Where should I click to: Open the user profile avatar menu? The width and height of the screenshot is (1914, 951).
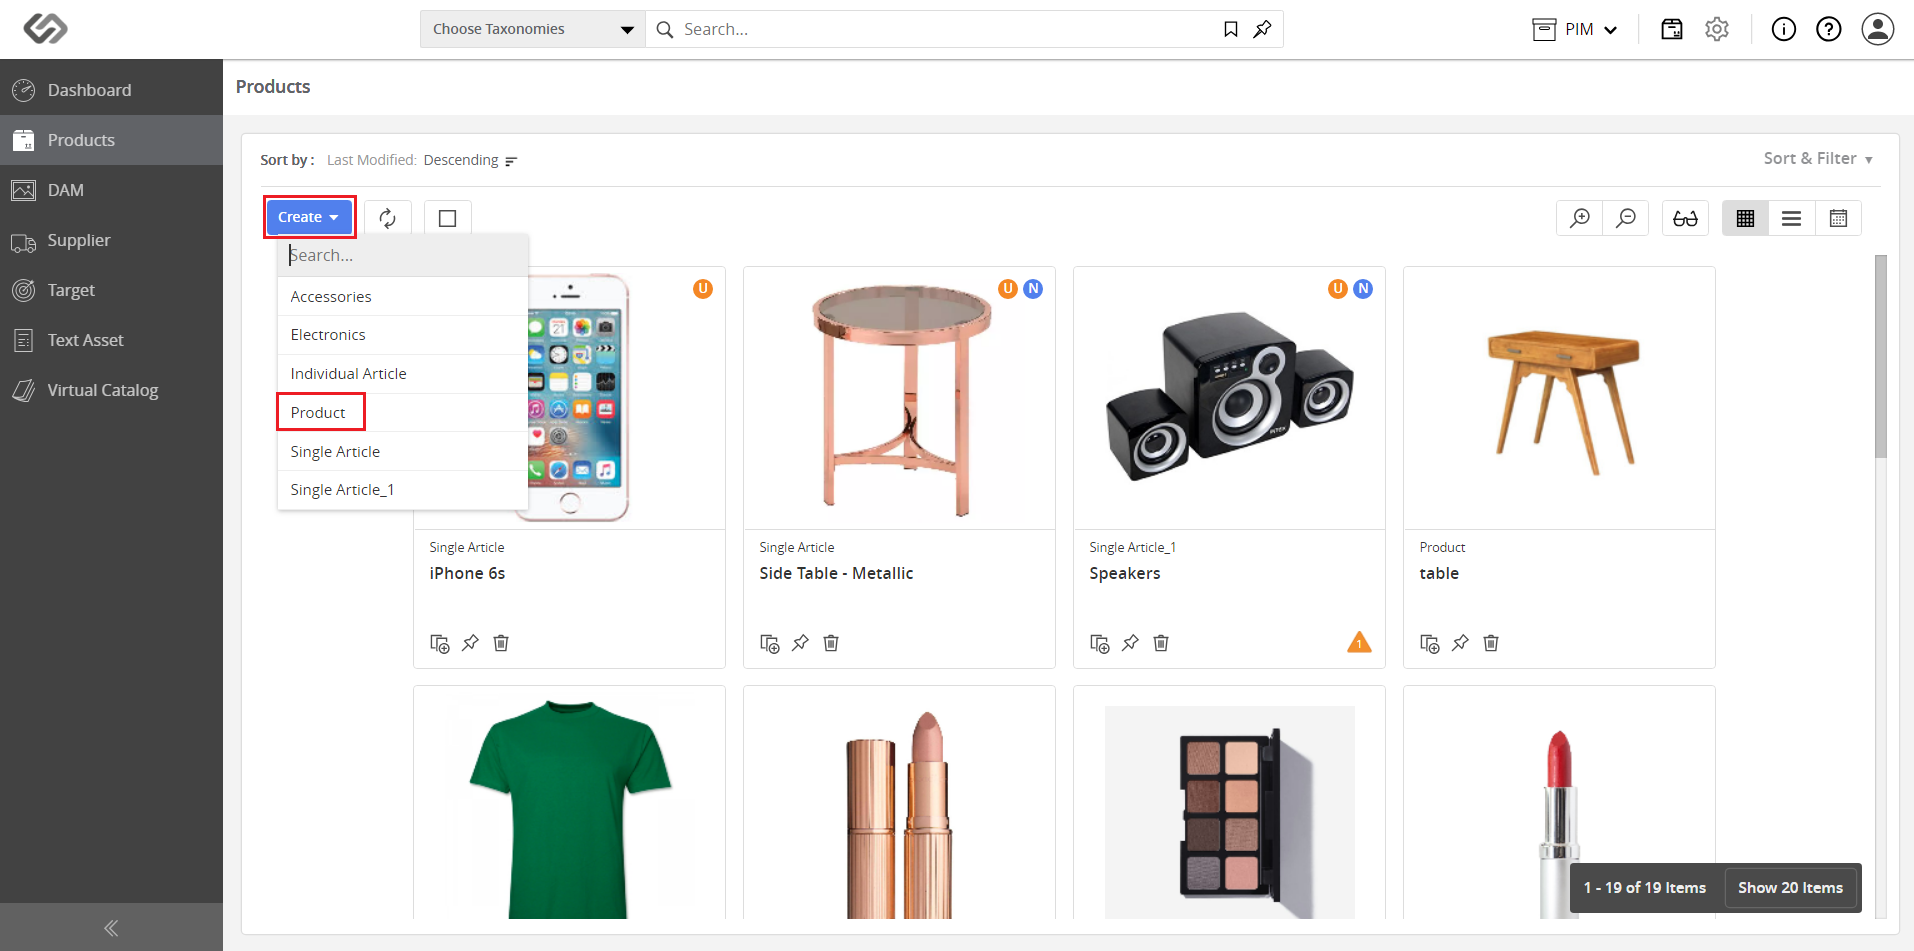1878,29
